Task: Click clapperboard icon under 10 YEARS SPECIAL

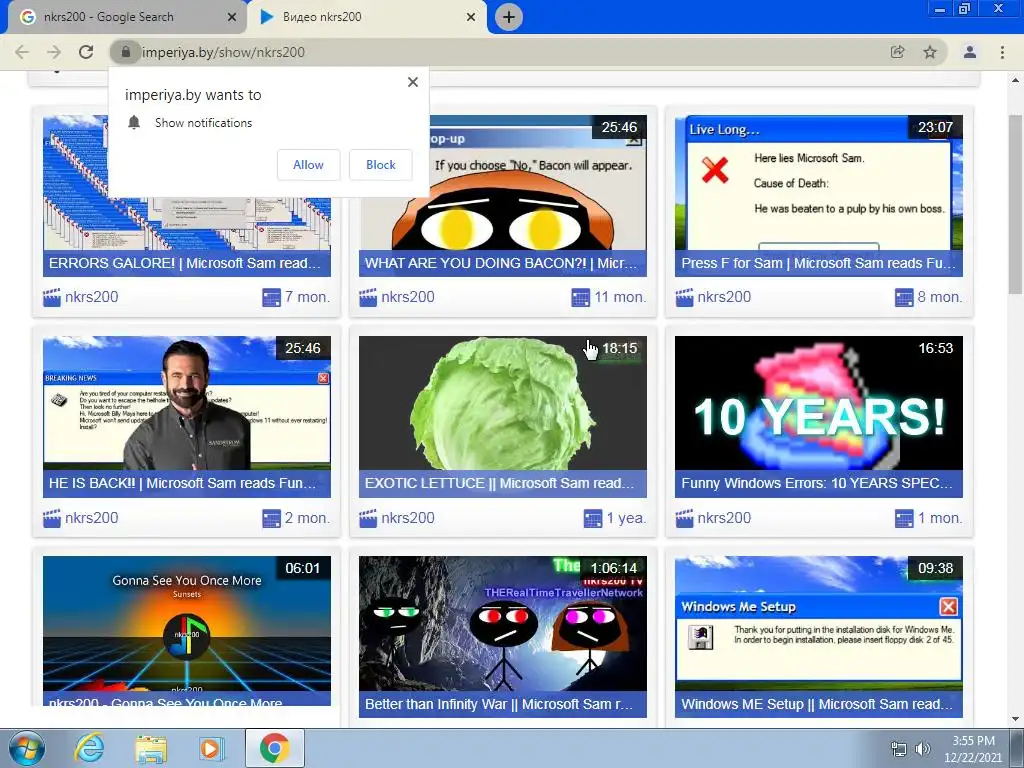Action: click(x=684, y=519)
